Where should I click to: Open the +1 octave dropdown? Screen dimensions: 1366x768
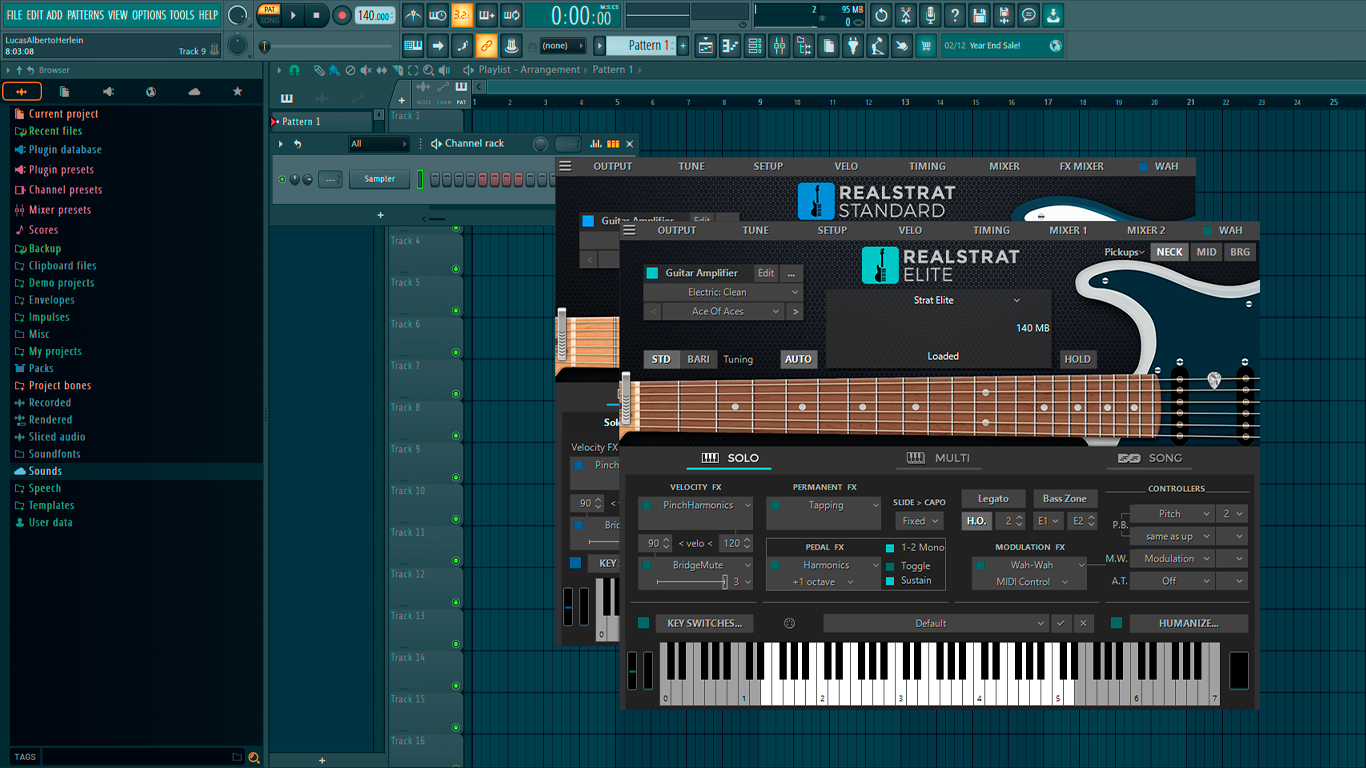[x=823, y=582]
